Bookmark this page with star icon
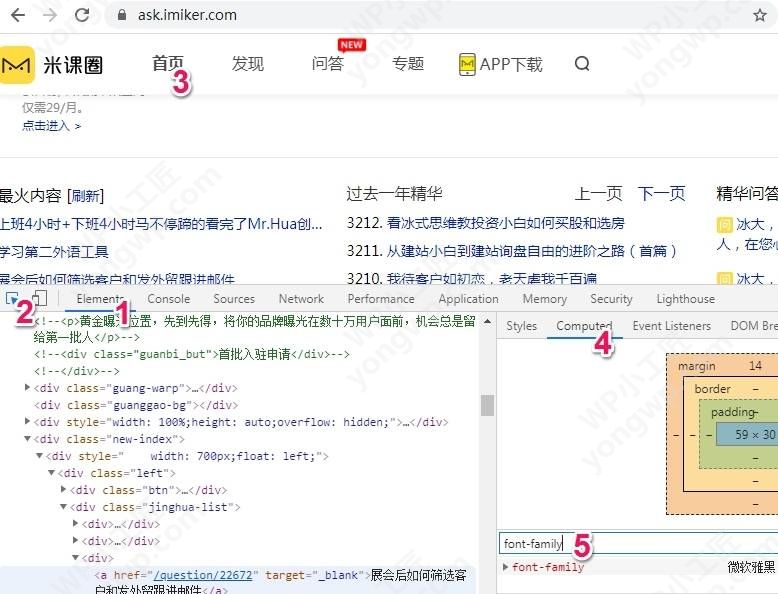This screenshot has width=778, height=594. pos(760,15)
